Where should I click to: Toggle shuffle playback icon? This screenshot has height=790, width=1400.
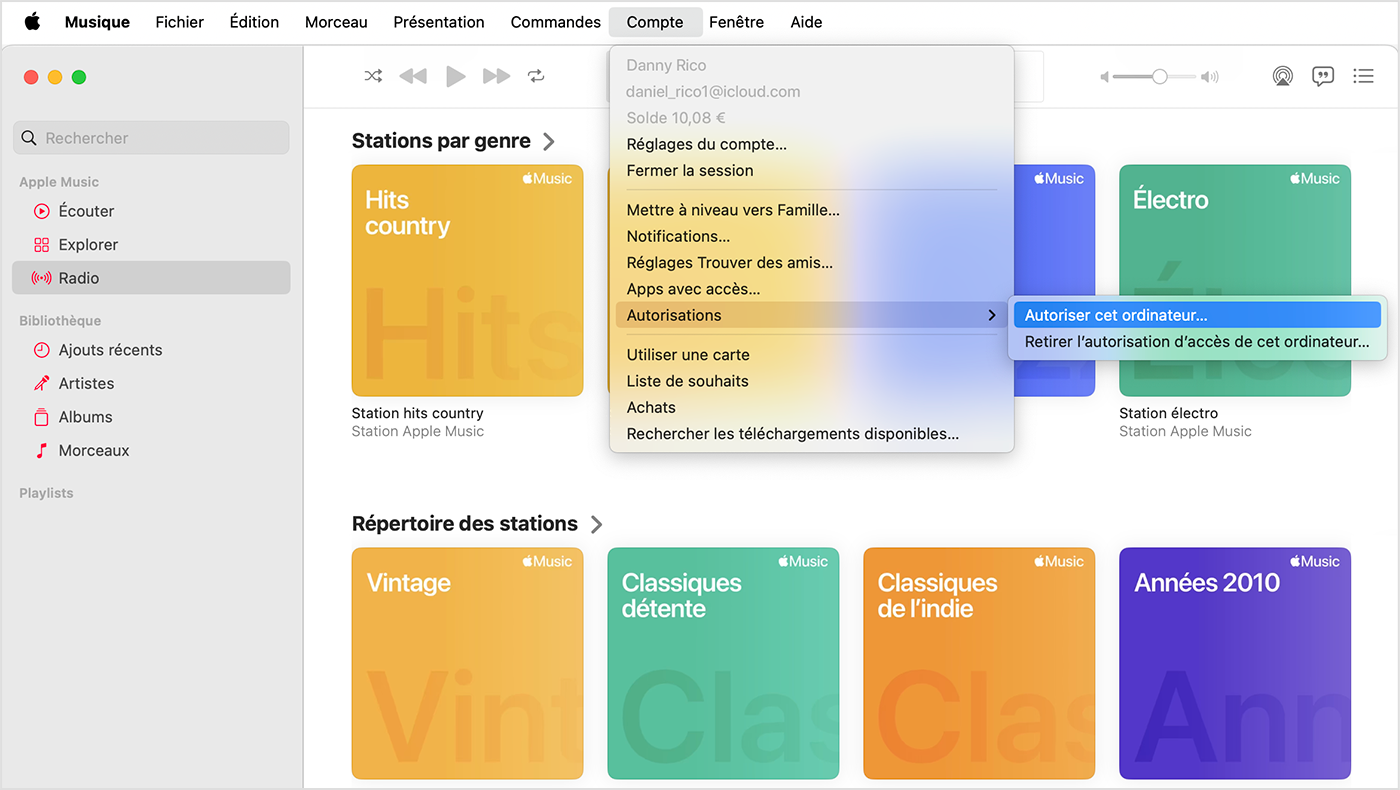click(x=373, y=76)
